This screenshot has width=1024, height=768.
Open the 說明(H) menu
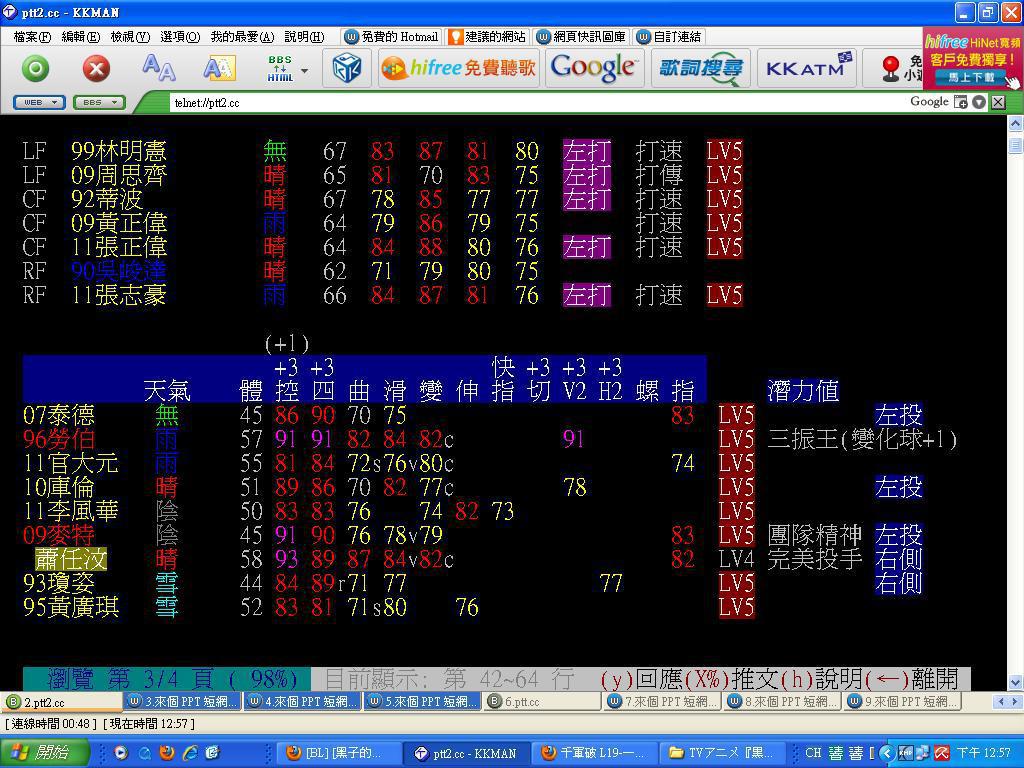click(x=304, y=37)
